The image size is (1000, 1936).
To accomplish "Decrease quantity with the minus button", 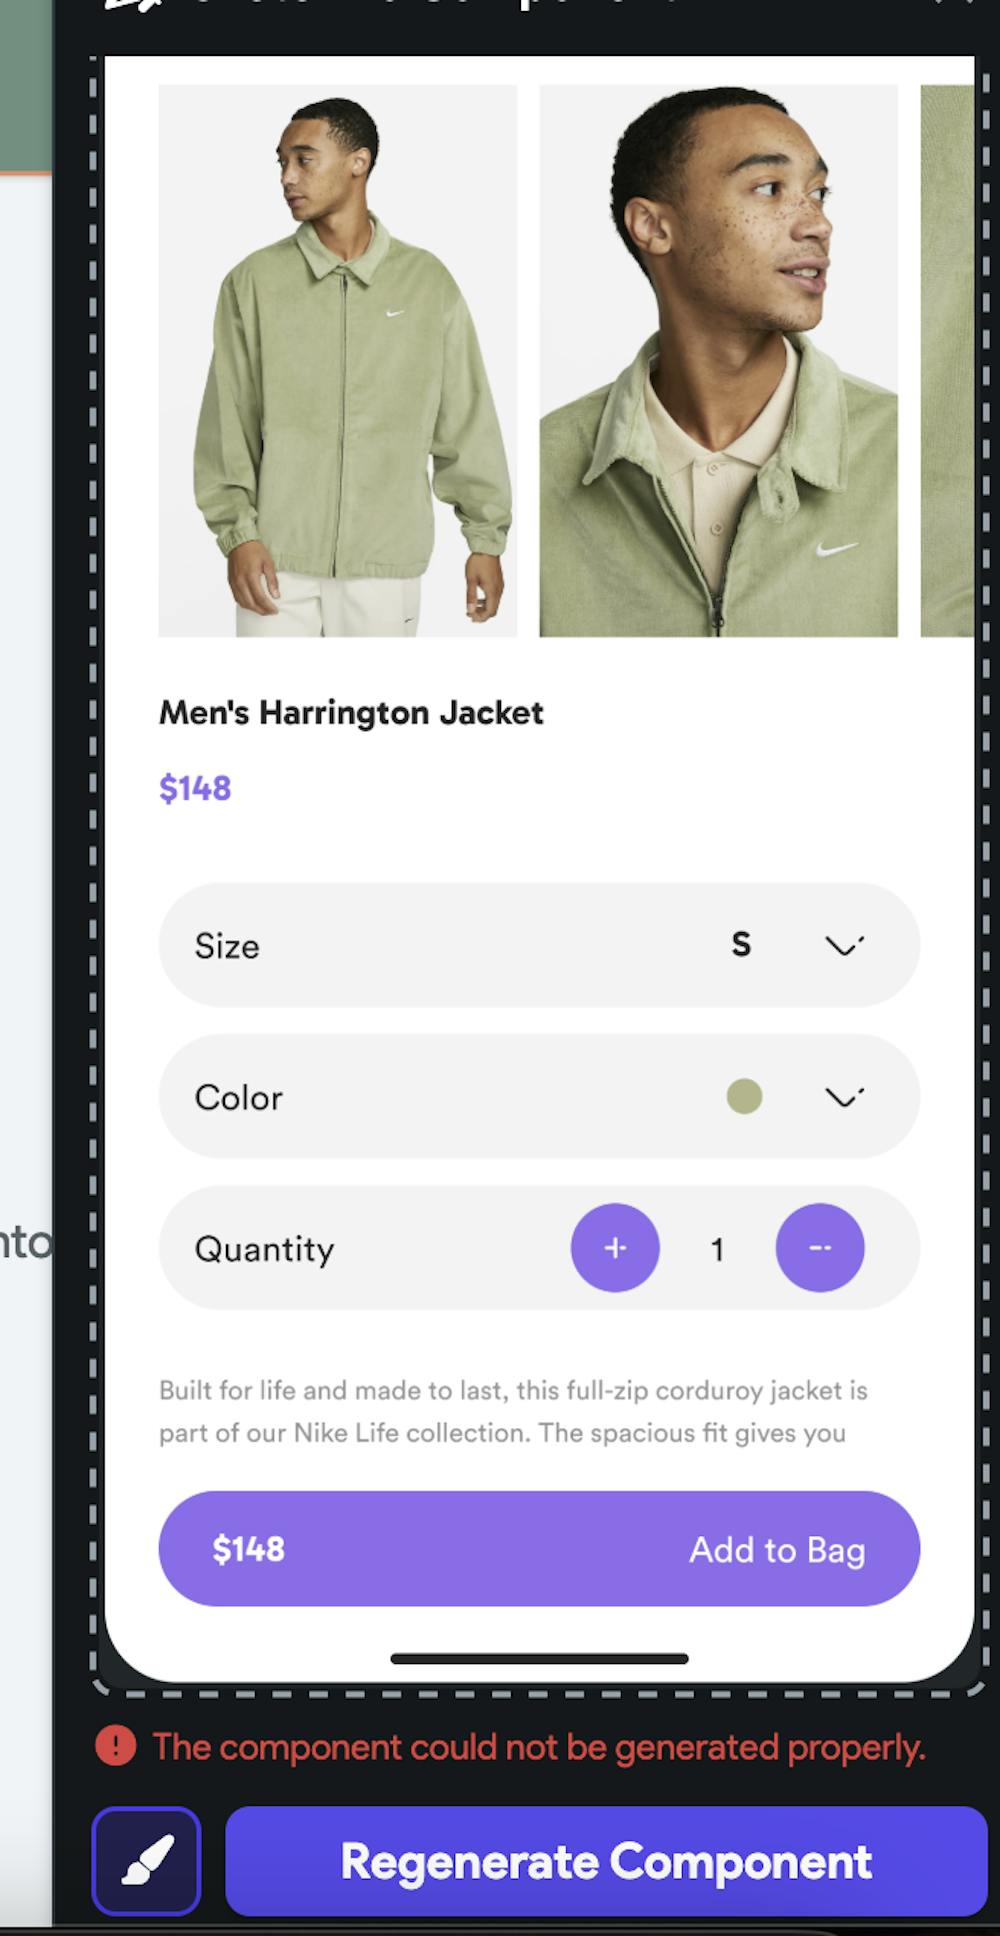I will tap(820, 1247).
